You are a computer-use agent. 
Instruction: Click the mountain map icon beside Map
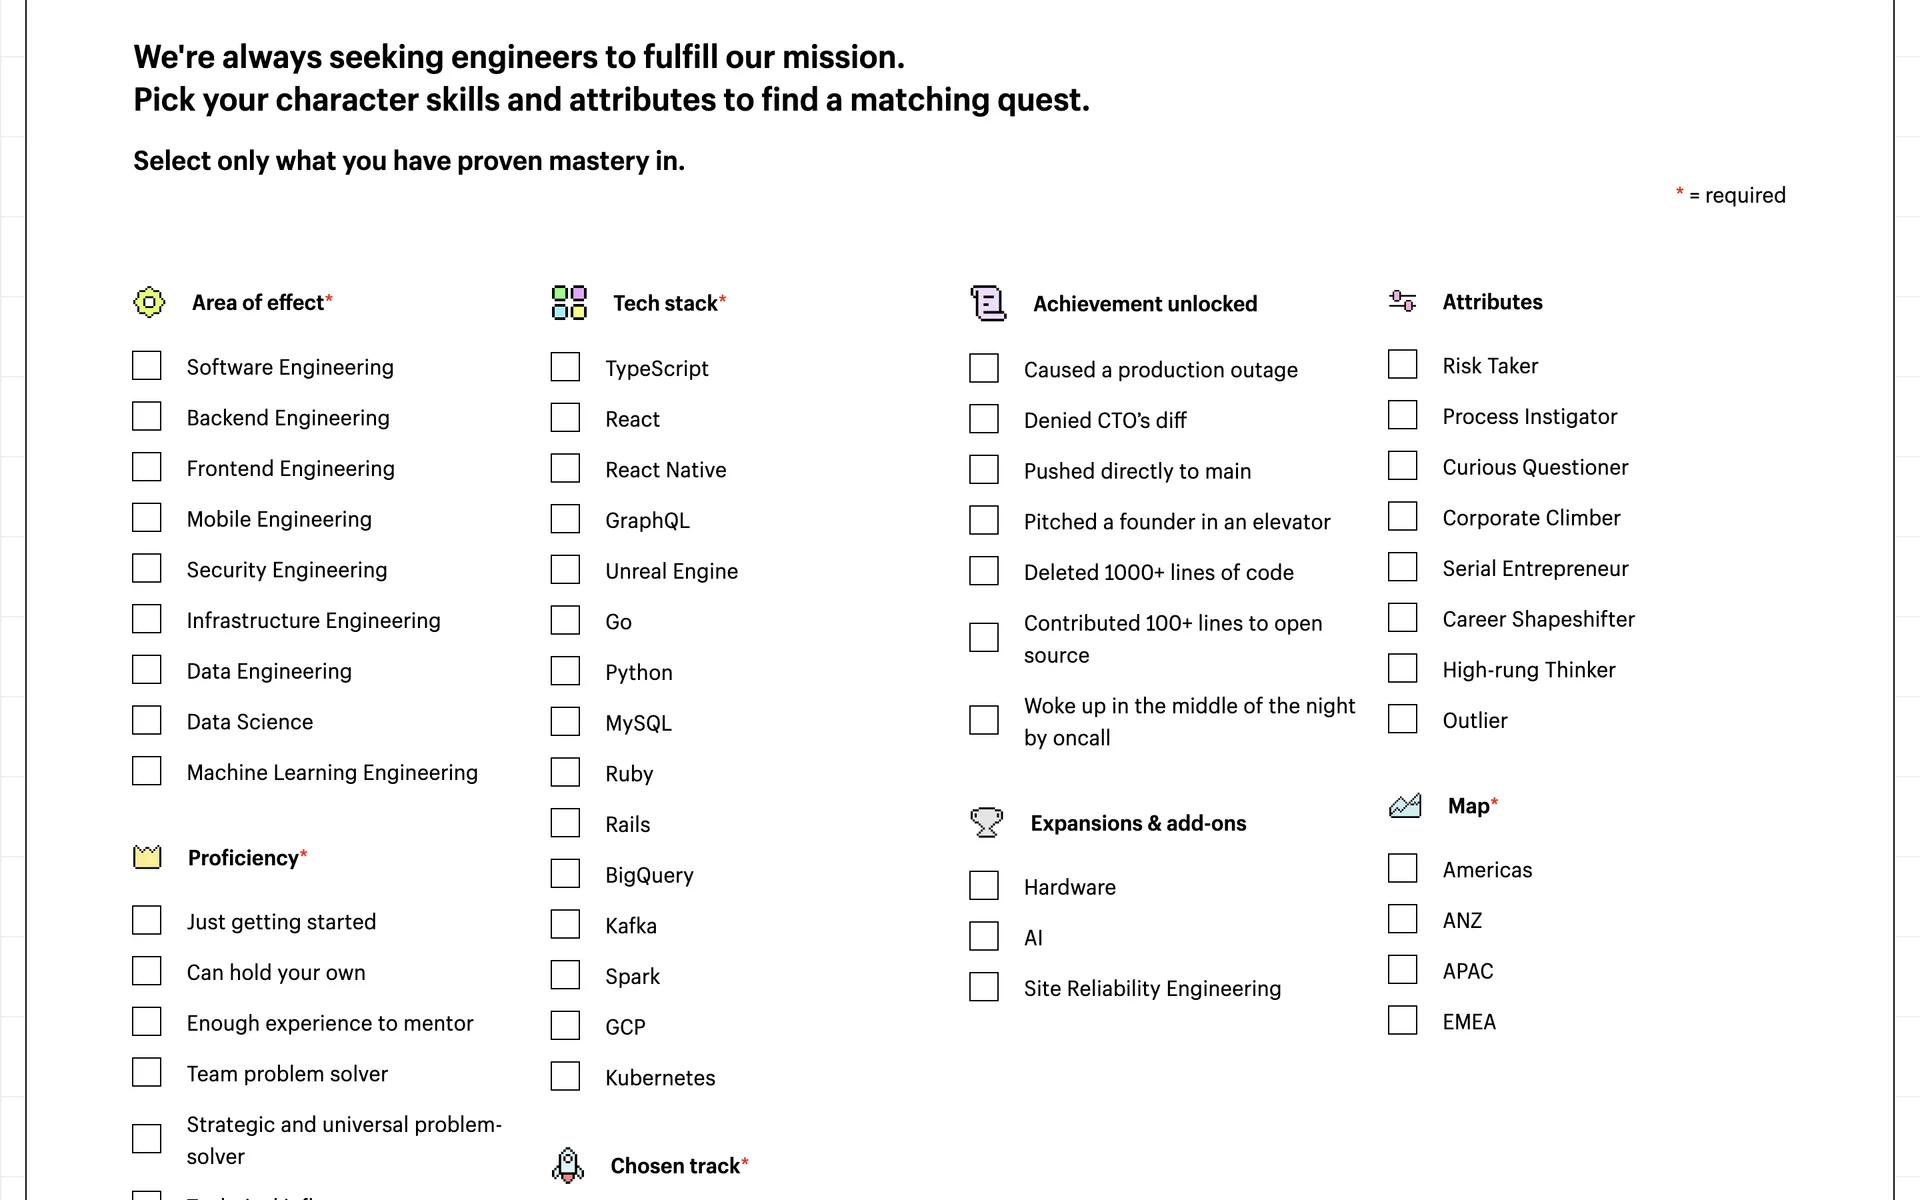1405,805
